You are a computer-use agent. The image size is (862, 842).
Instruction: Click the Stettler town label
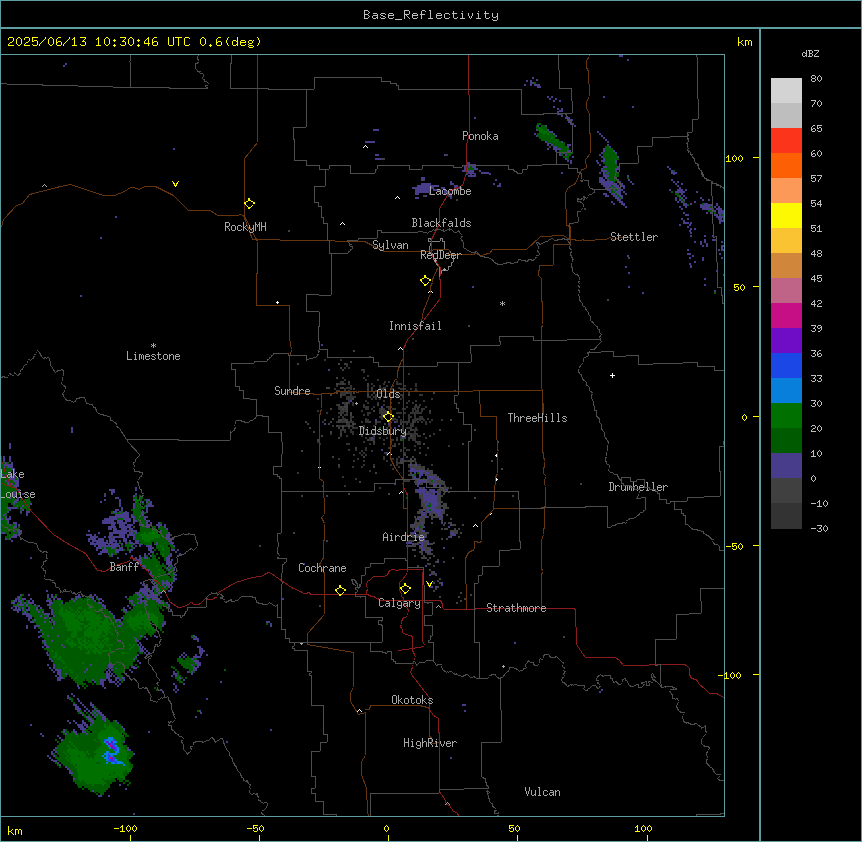pyautogui.click(x=634, y=237)
